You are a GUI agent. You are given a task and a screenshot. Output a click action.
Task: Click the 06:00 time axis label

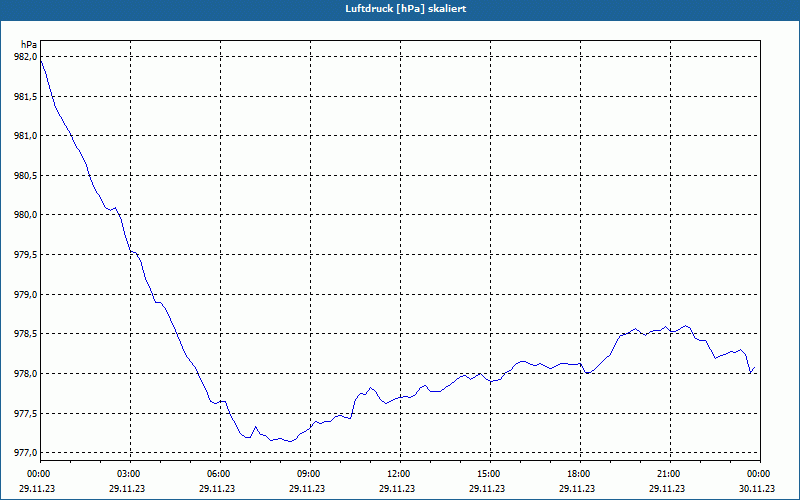point(217,474)
